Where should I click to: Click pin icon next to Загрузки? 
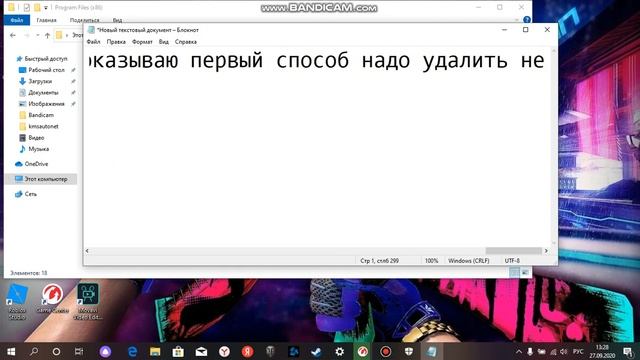73,81
